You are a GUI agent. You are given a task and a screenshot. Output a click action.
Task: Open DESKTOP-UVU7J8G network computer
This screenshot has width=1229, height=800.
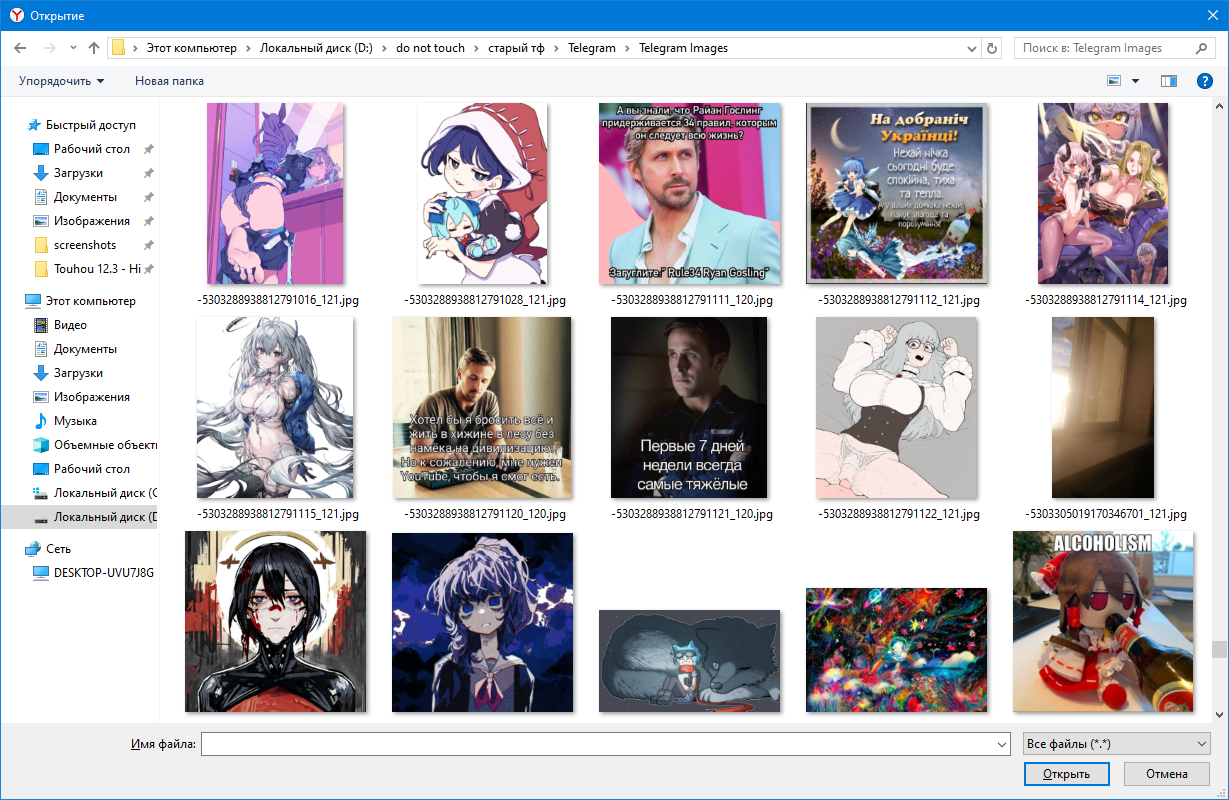coord(103,573)
